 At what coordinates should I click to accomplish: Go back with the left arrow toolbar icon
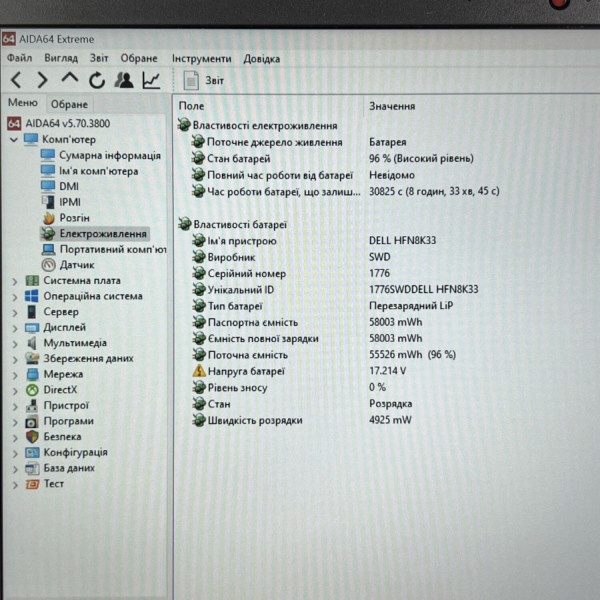[16, 81]
